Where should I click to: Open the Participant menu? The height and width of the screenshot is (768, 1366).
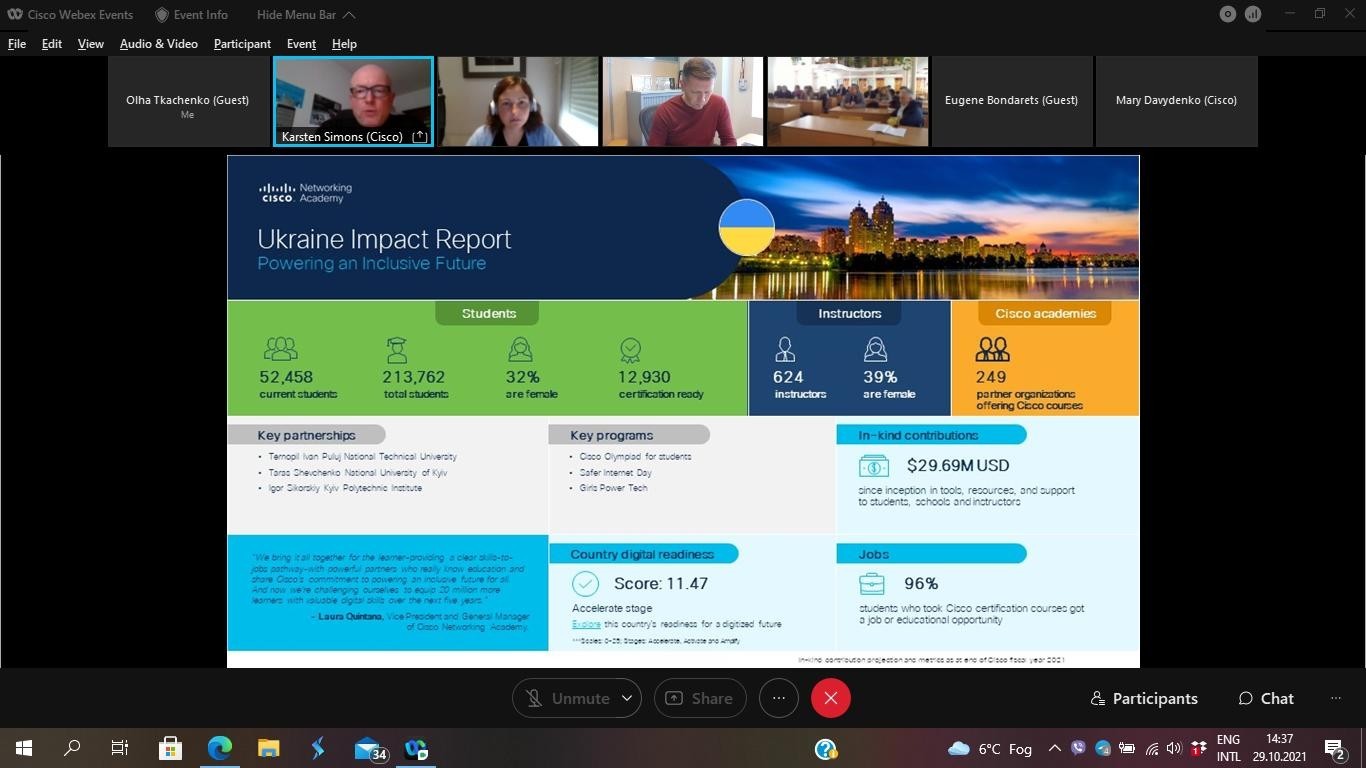(x=242, y=44)
